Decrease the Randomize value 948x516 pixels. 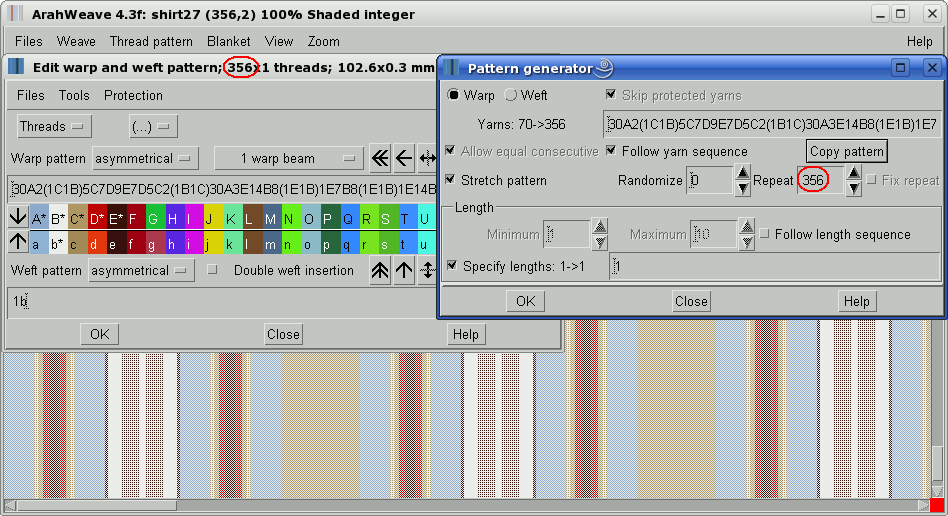pos(742,189)
